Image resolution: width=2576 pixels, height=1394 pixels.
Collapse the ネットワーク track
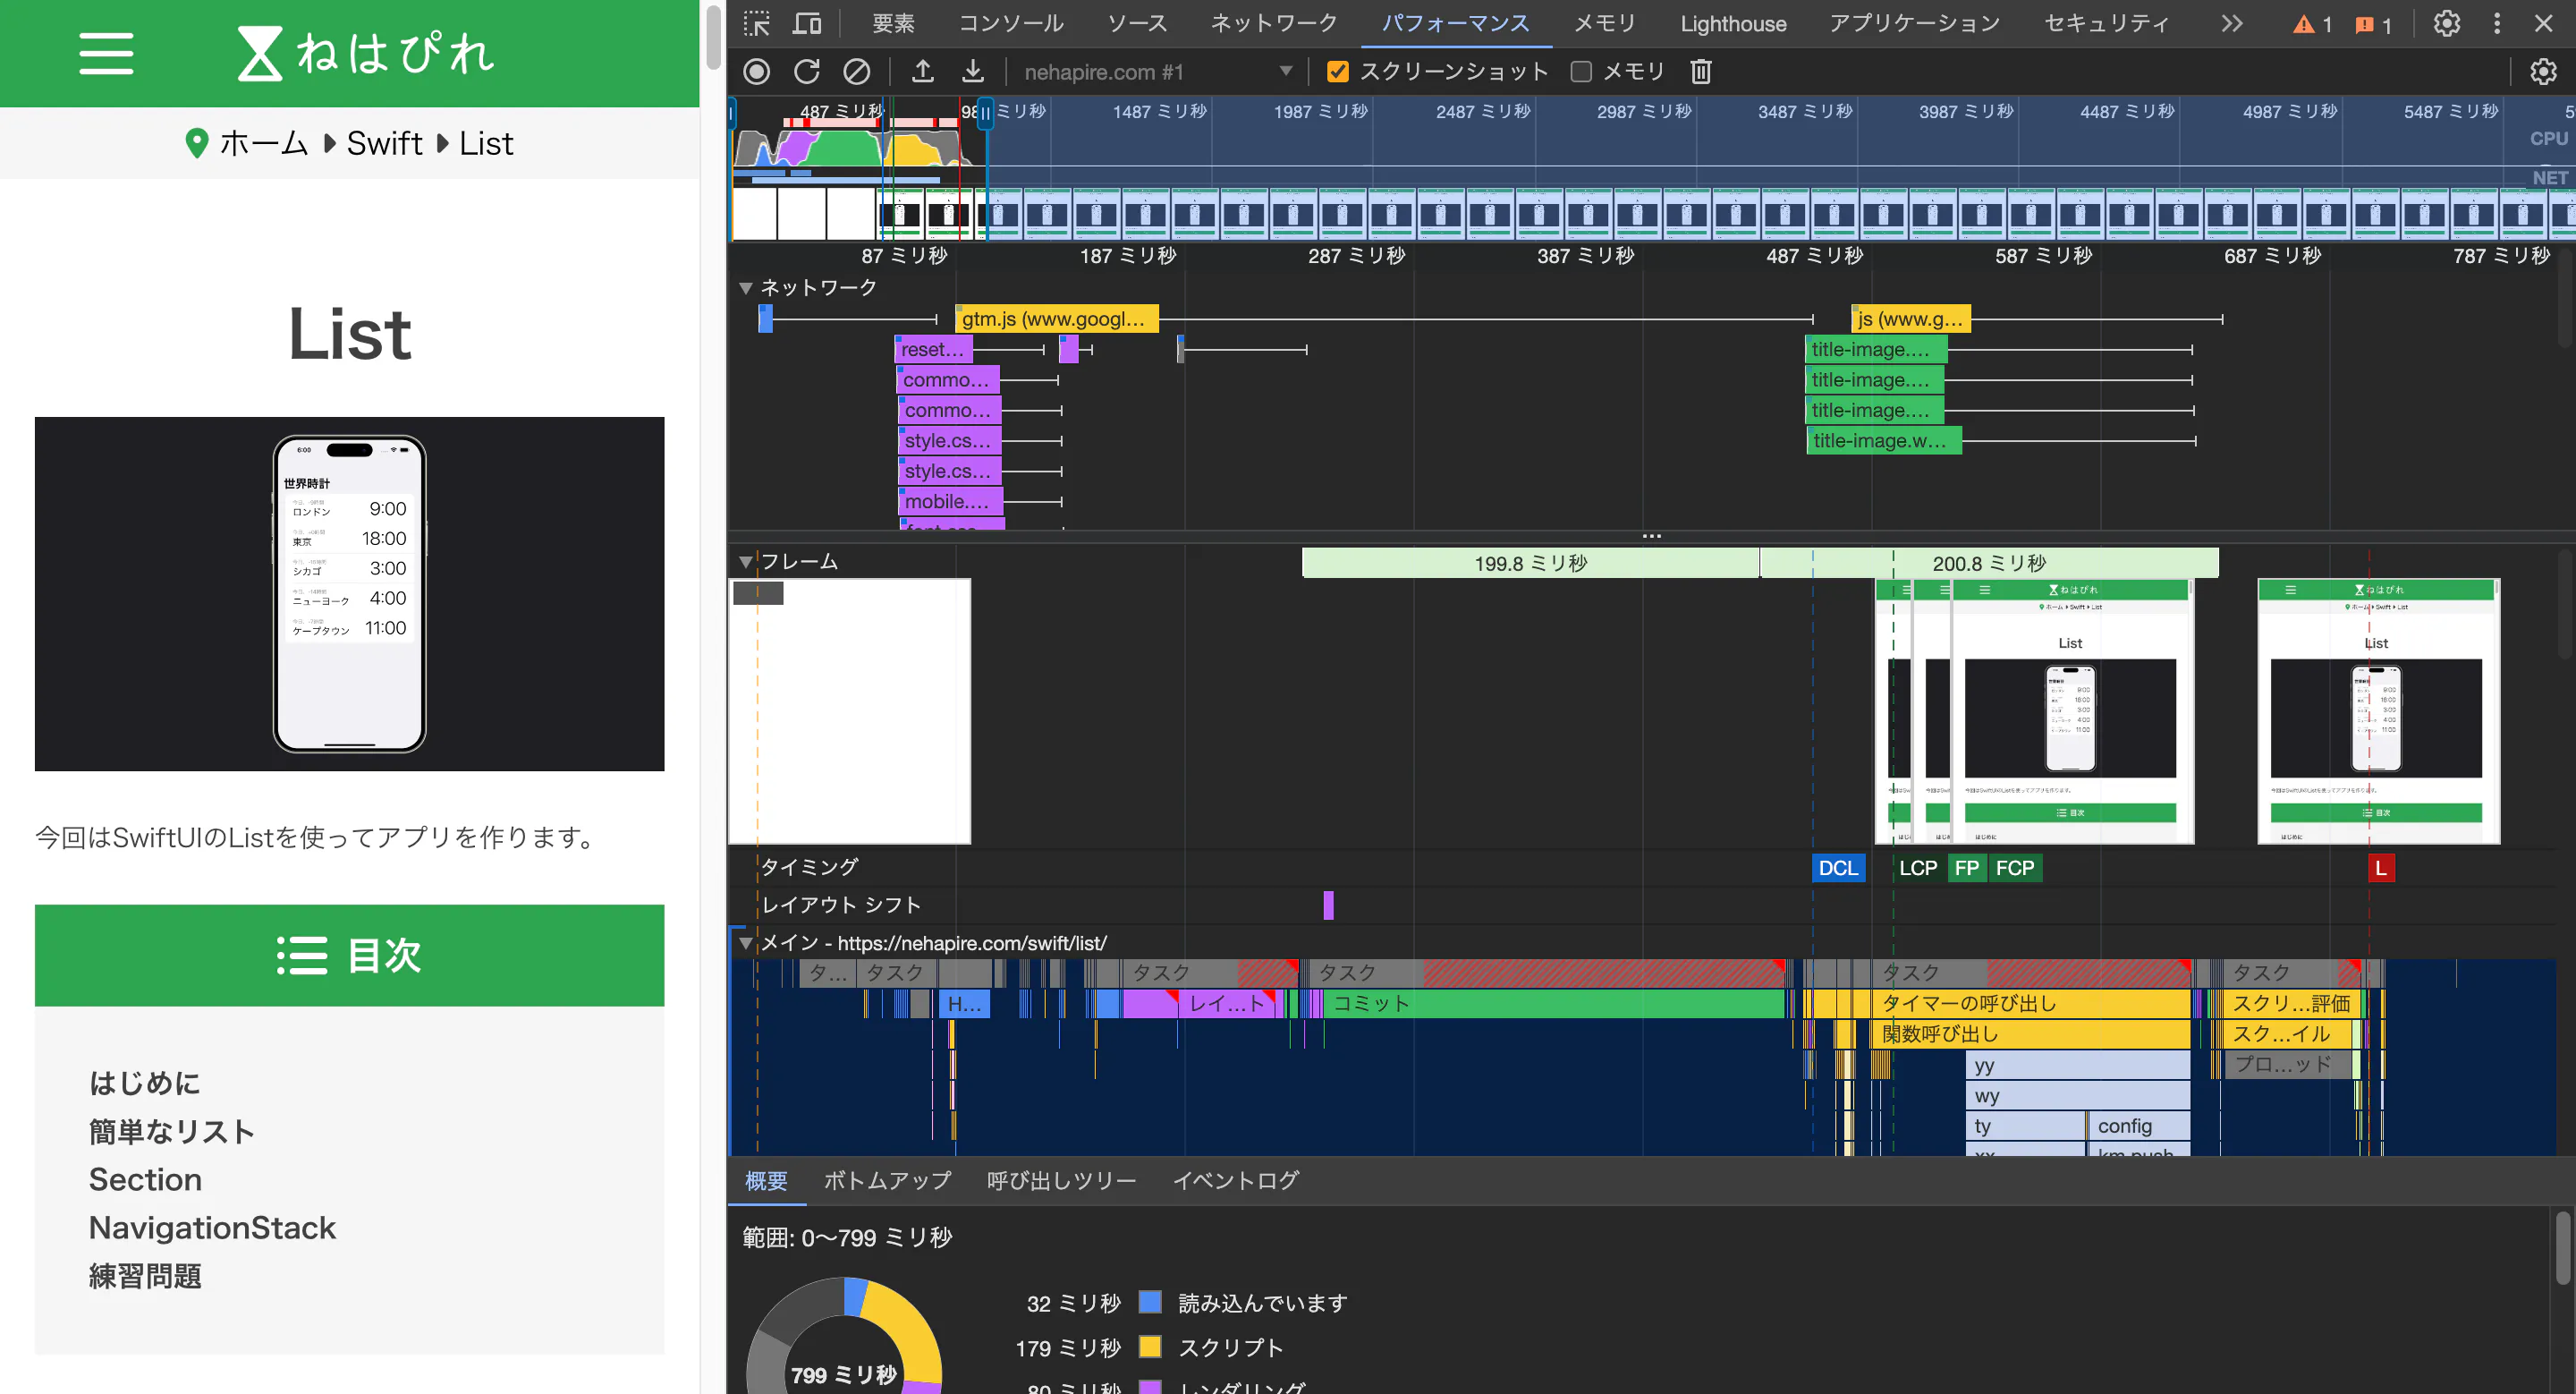[745, 288]
